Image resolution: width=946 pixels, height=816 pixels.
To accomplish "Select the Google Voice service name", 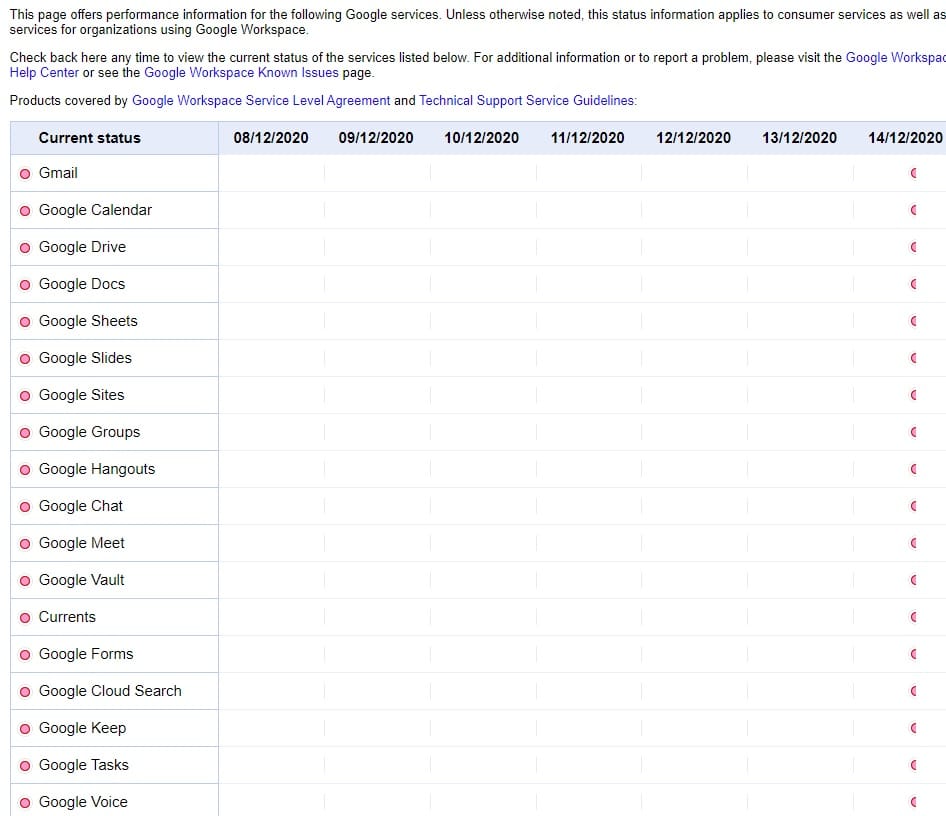I will [x=83, y=802].
